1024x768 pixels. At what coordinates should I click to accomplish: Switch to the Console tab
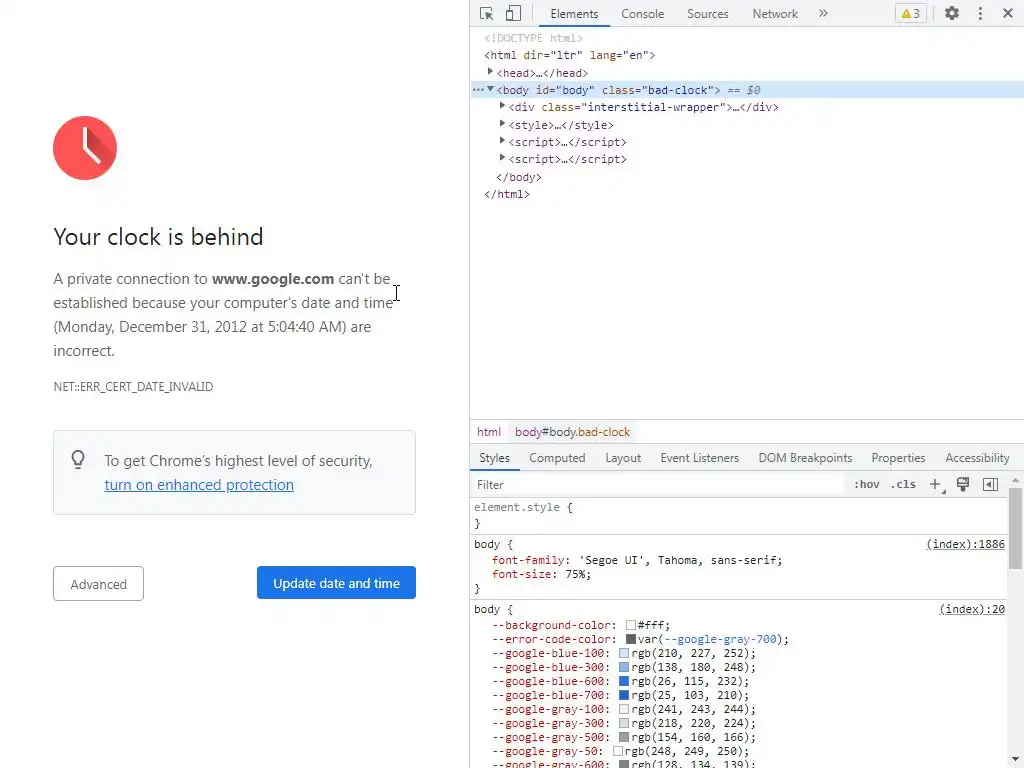[x=642, y=14]
